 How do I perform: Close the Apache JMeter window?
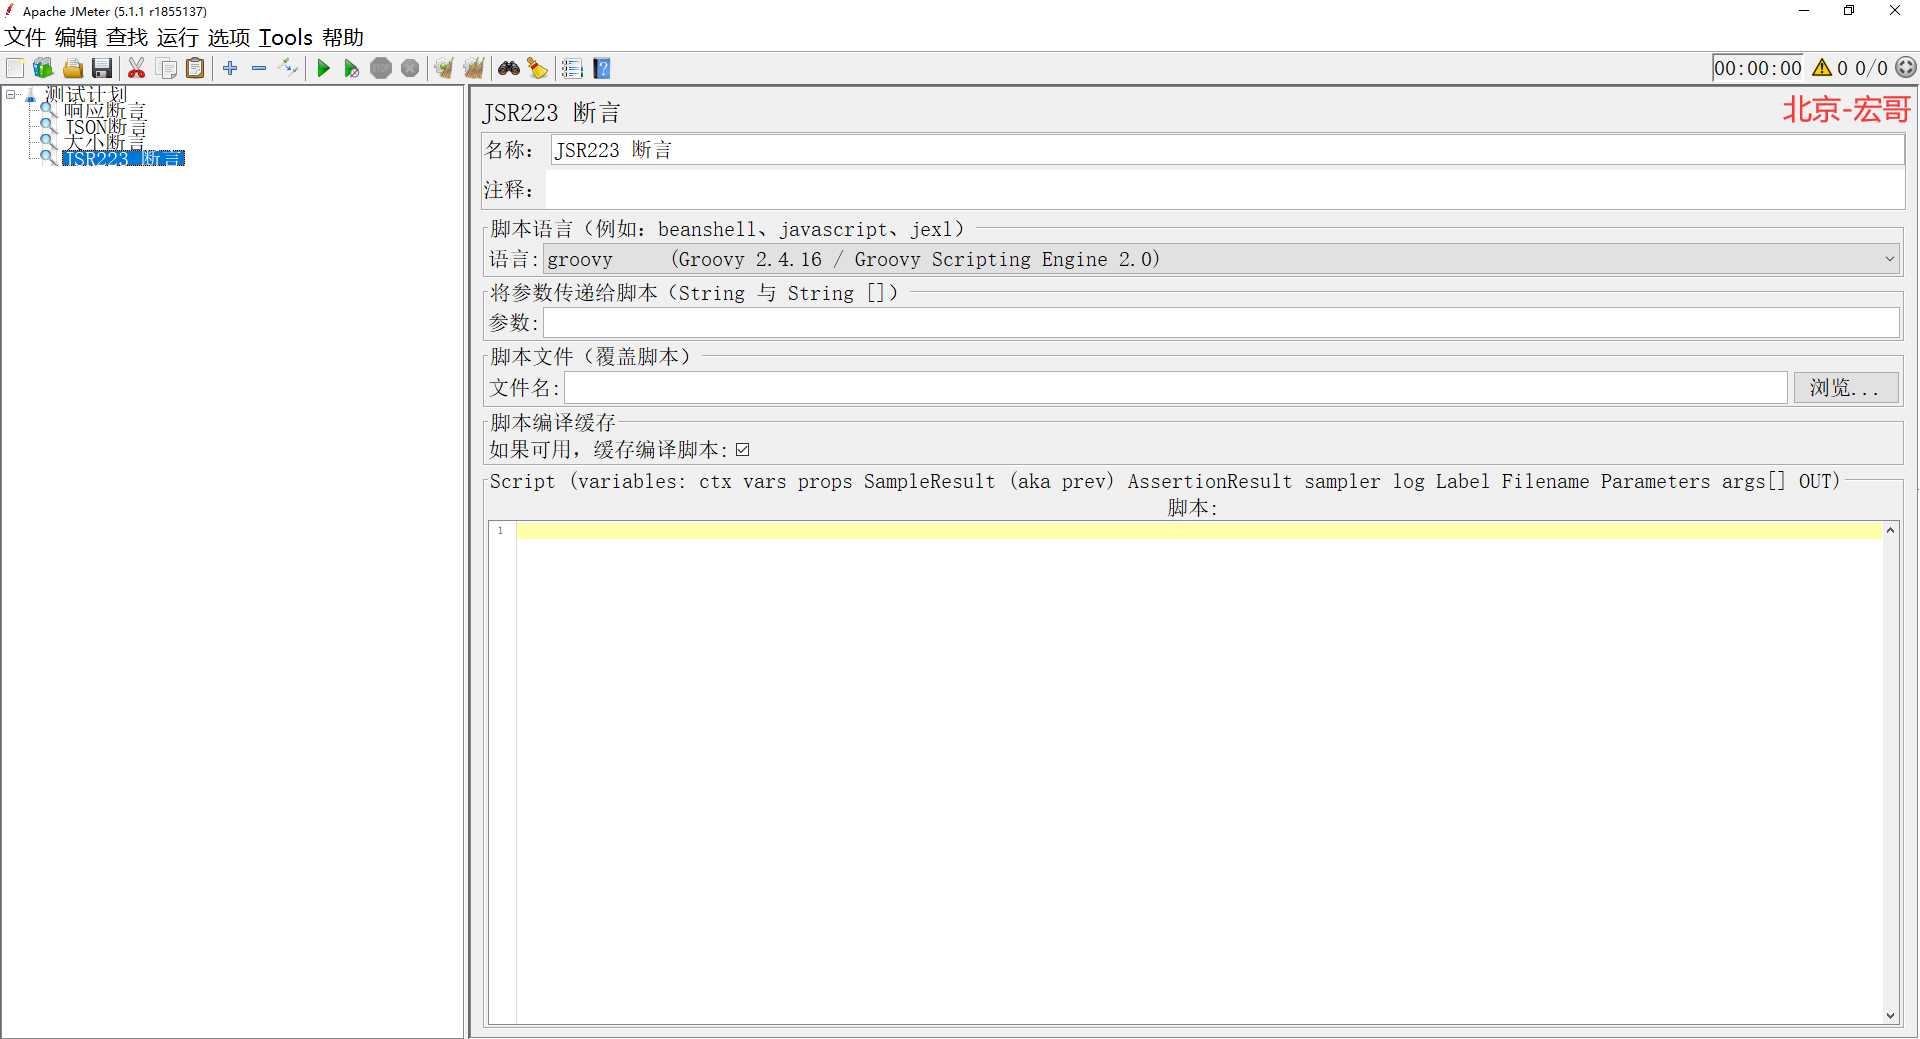(1895, 11)
